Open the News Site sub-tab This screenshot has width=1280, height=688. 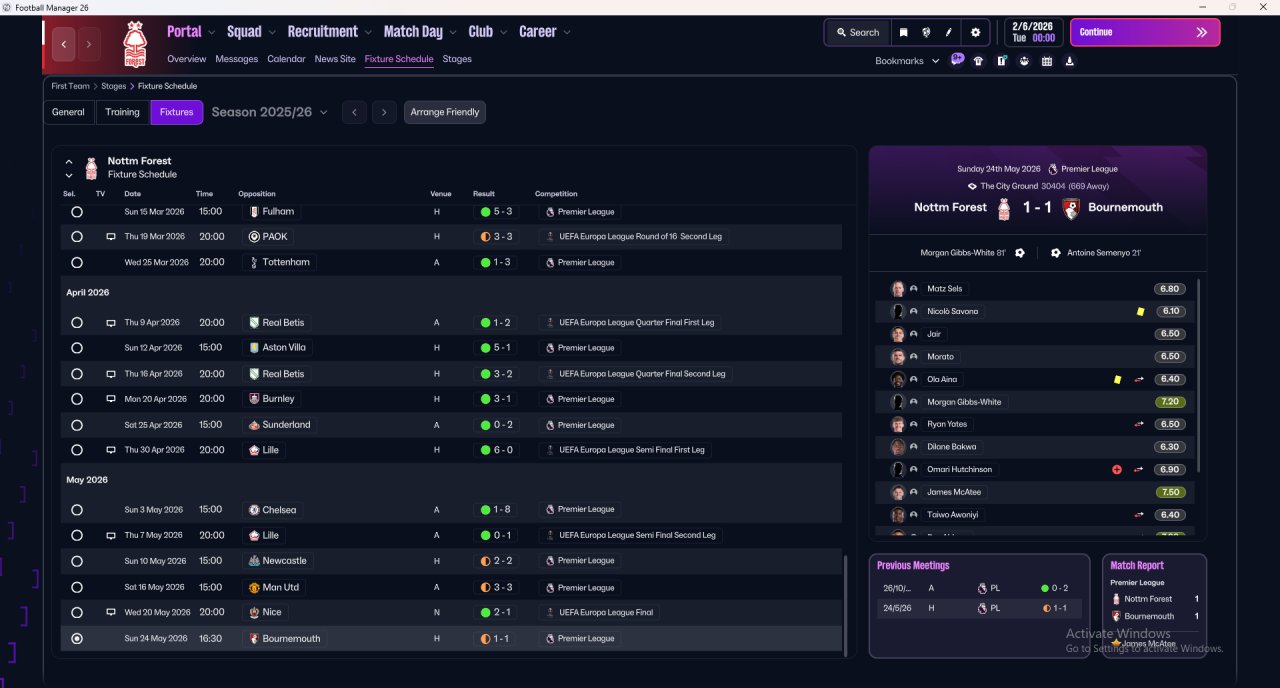click(x=335, y=59)
